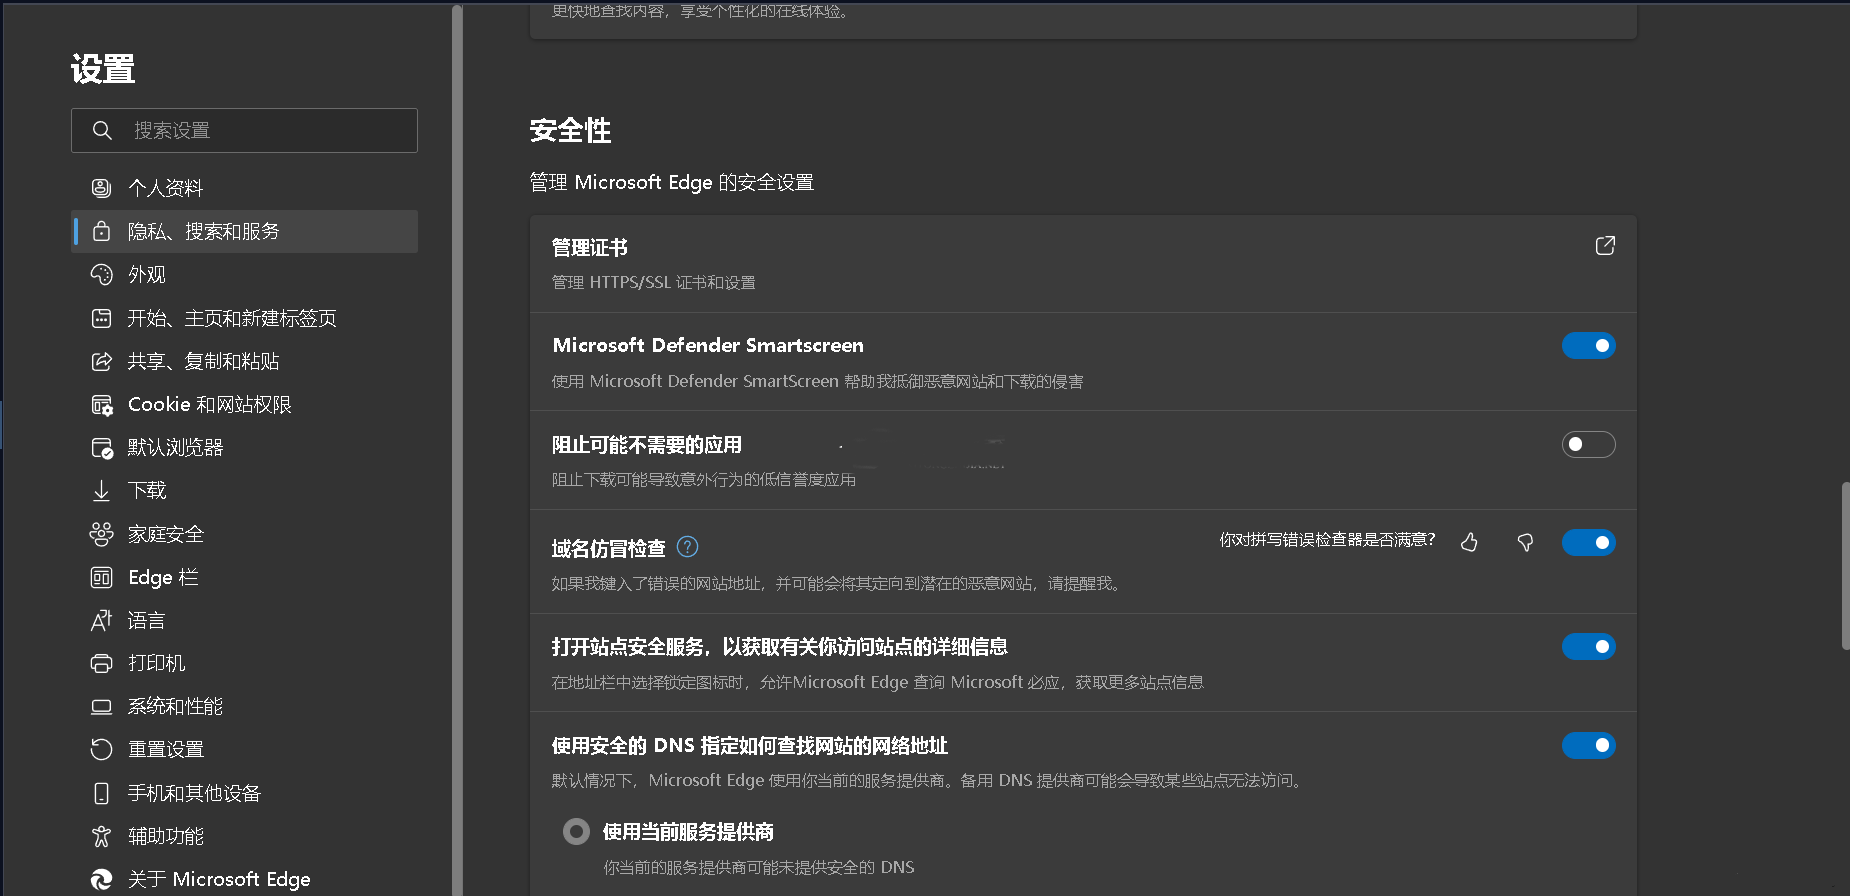Open the 家庭安全 settings page
Viewport: 1850px width, 896px height.
point(244,534)
